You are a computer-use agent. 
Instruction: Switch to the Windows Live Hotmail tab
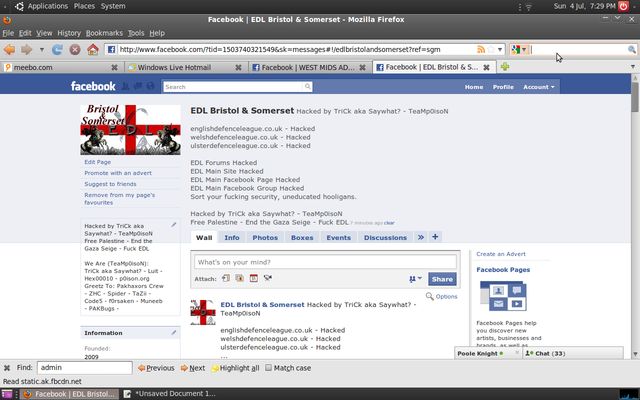coord(180,67)
